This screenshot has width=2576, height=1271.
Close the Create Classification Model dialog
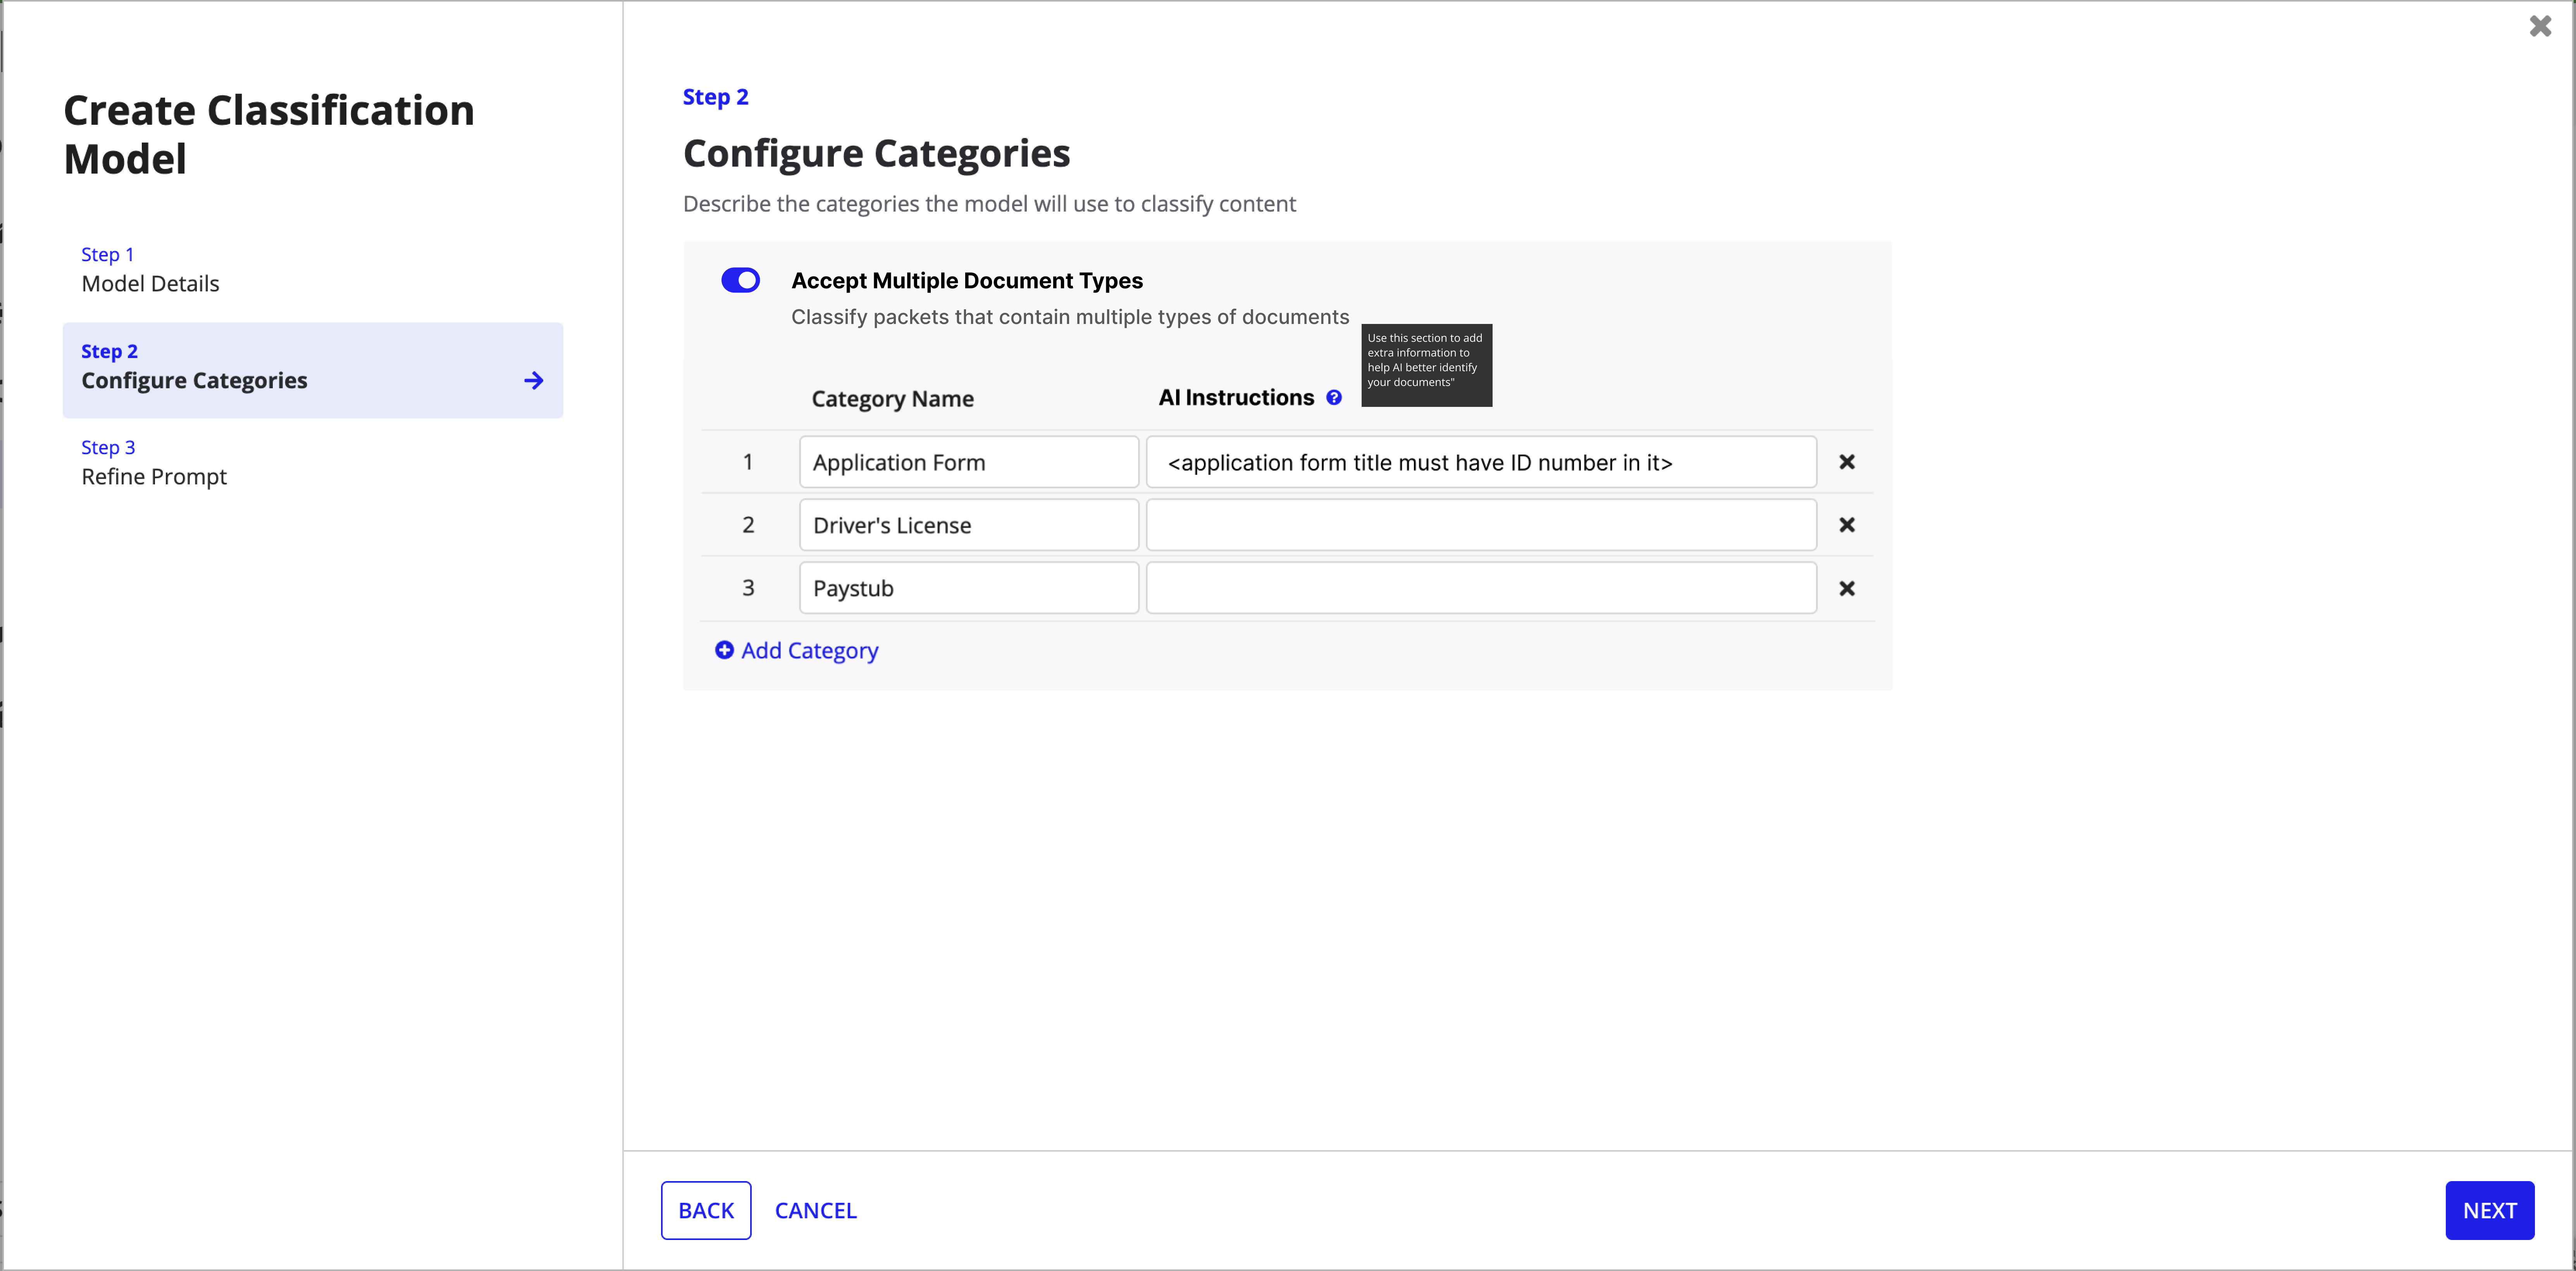point(2539,26)
